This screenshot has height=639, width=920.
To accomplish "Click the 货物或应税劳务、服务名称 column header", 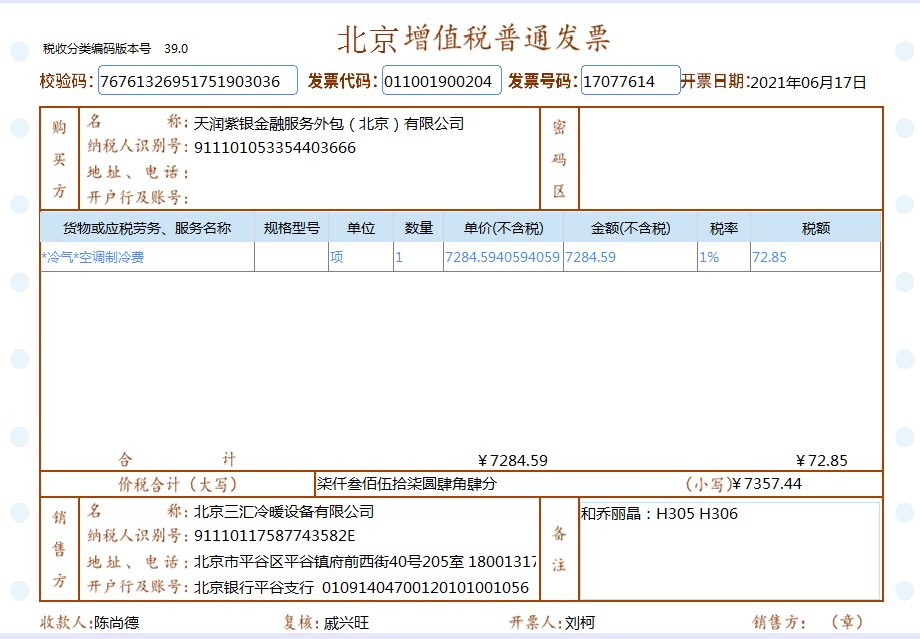I will 147,228.
